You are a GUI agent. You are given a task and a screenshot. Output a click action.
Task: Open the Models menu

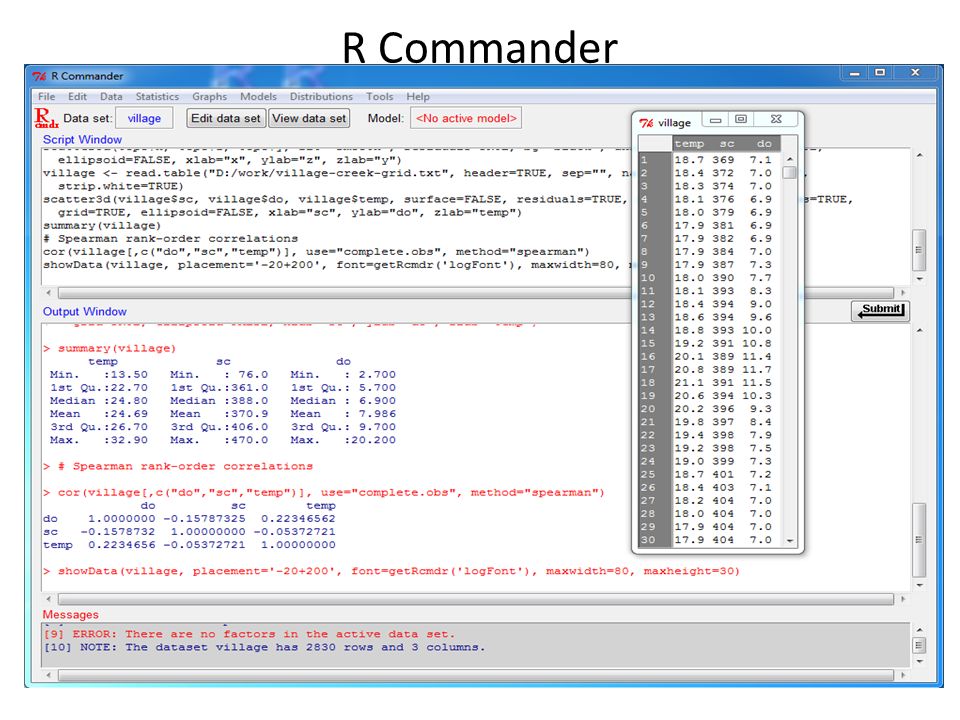tap(258, 97)
